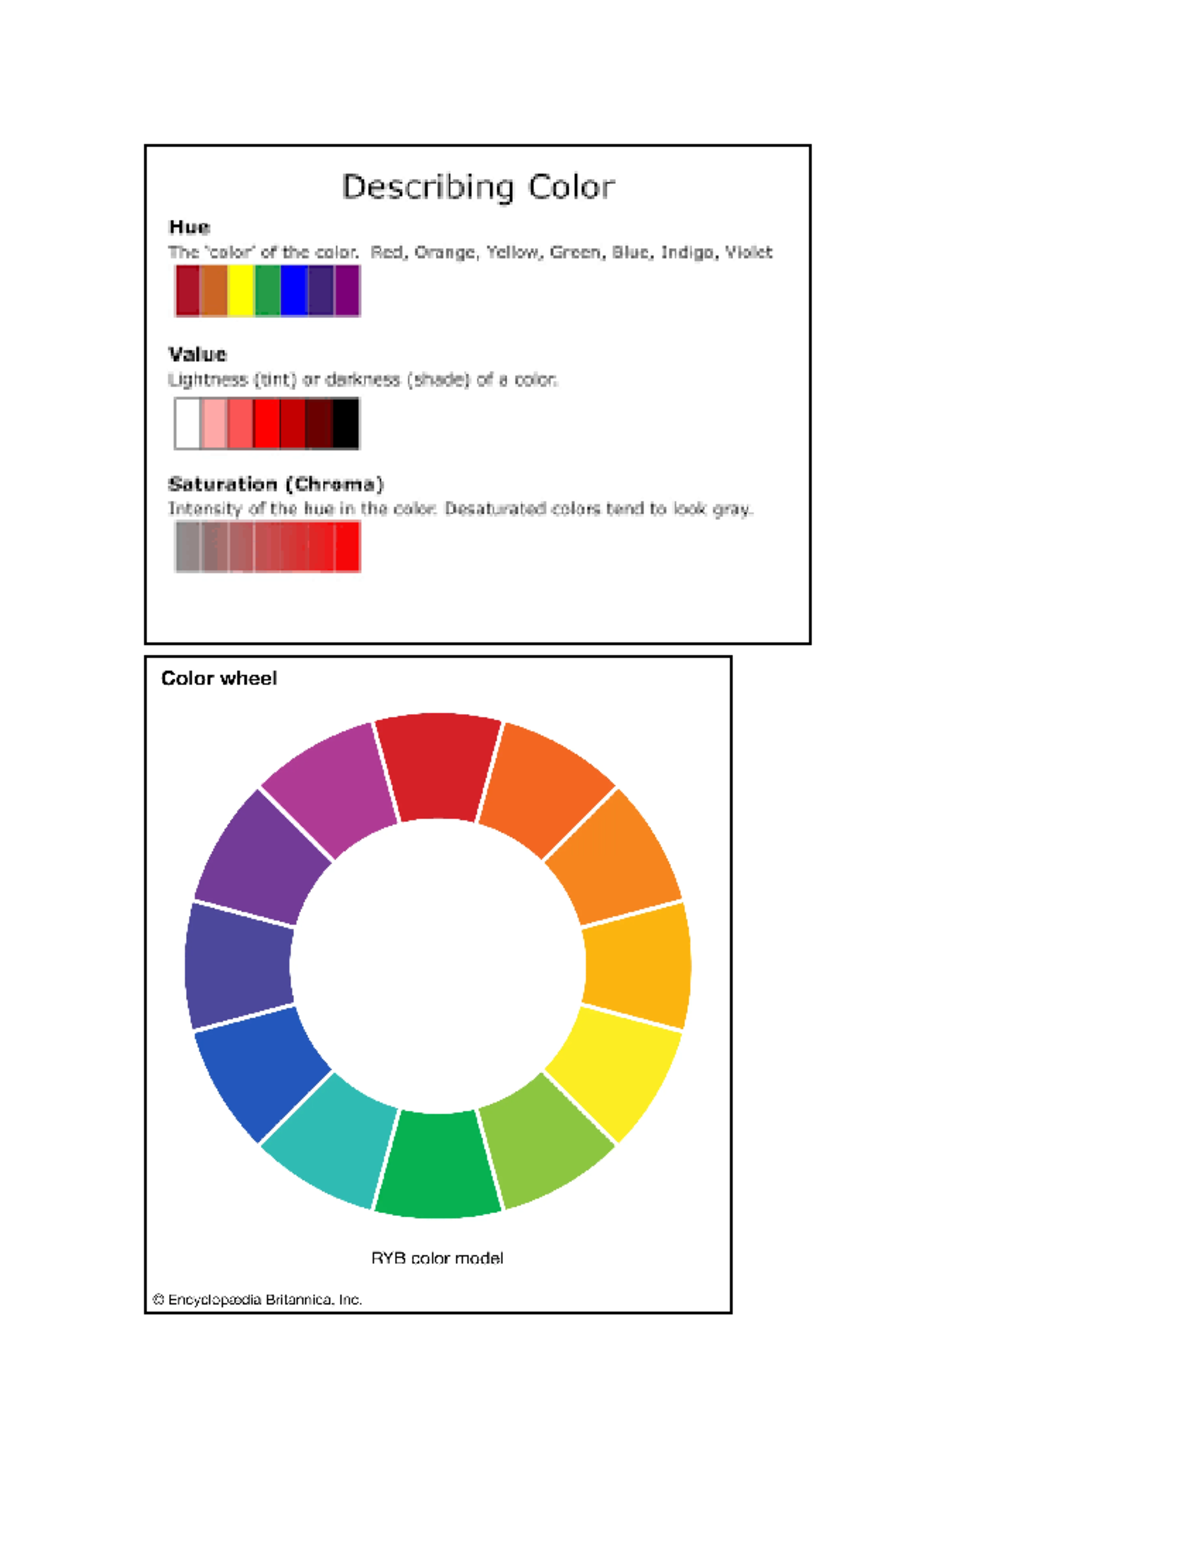The image size is (1200, 1553).
Task: Click the white swatch in the Value row
Action: (188, 423)
